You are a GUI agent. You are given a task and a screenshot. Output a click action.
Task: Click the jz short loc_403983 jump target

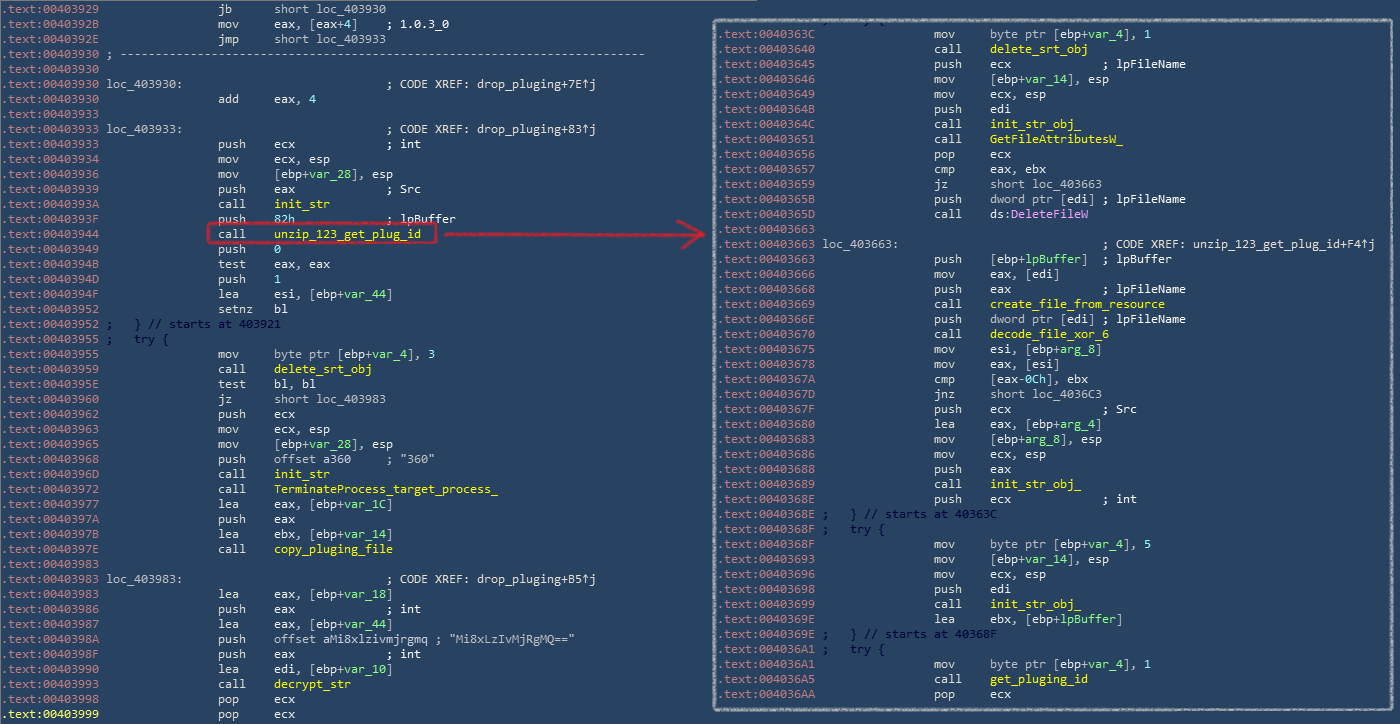(x=329, y=399)
